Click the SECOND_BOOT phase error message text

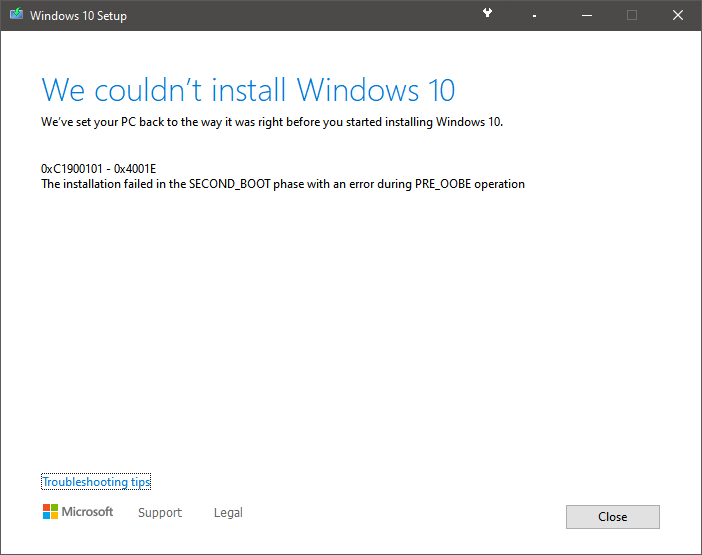(283, 184)
